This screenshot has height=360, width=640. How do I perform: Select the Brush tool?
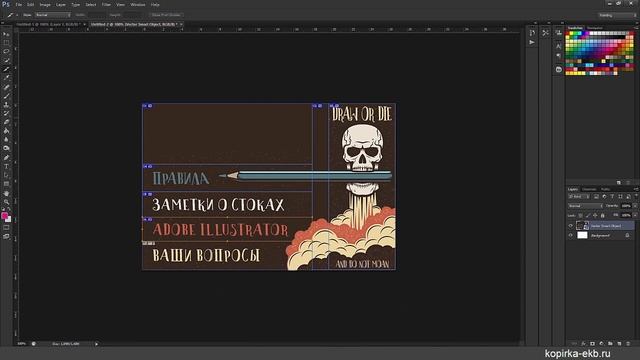pyautogui.click(x=6, y=96)
